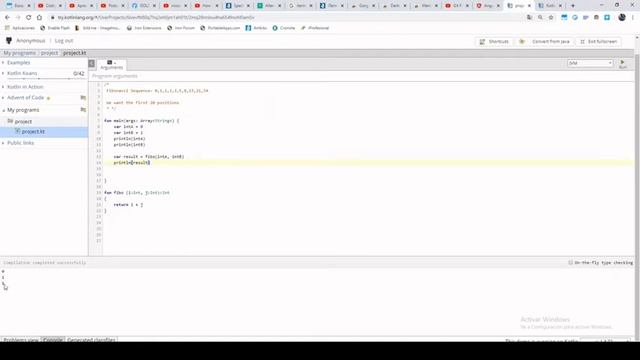Click the My programs add-project icon
640x360 pixels.
click(83, 110)
